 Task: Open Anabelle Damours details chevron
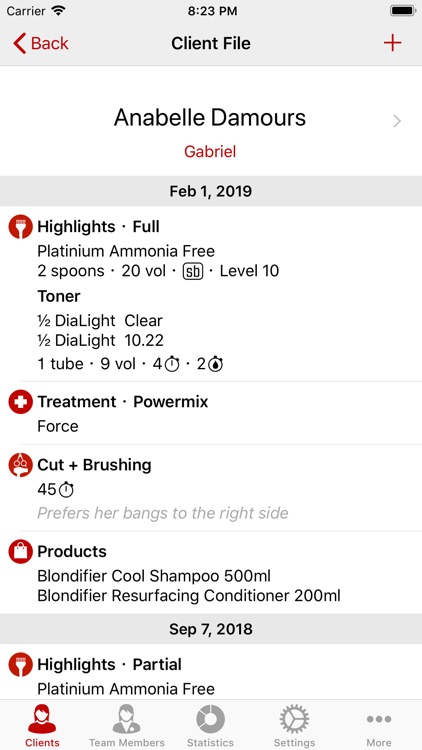[x=397, y=121]
